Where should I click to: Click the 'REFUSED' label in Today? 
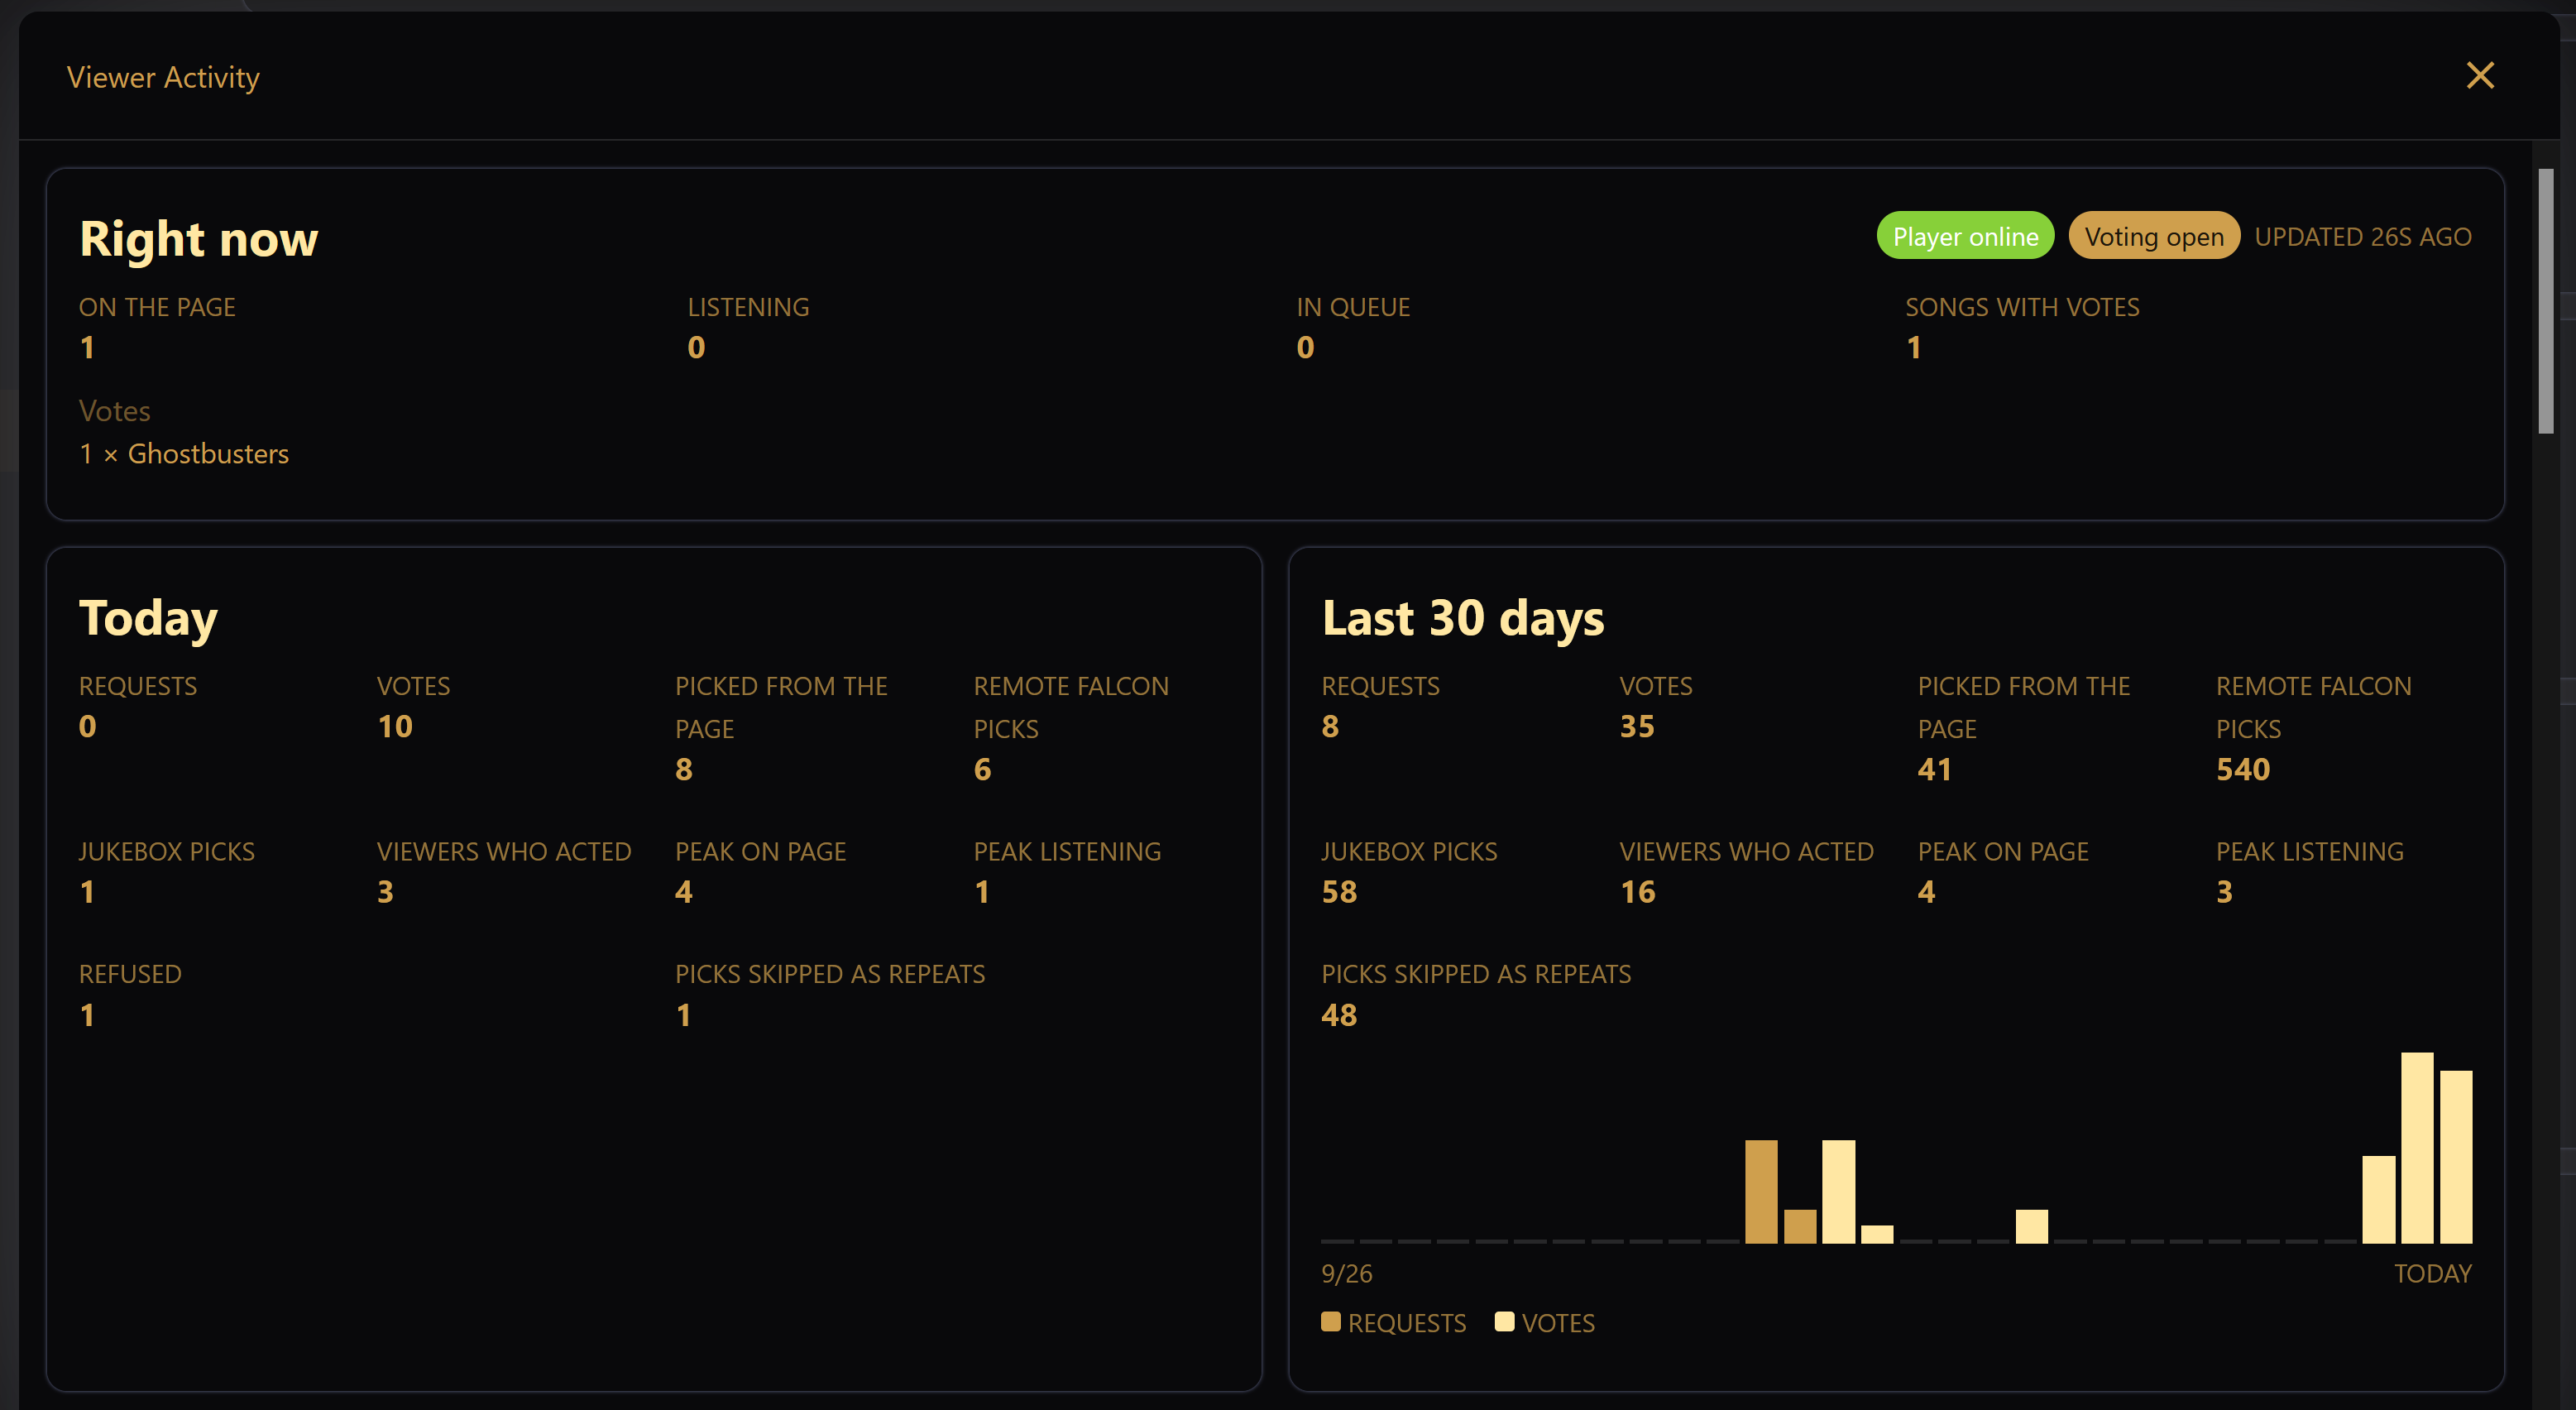click(x=130, y=974)
